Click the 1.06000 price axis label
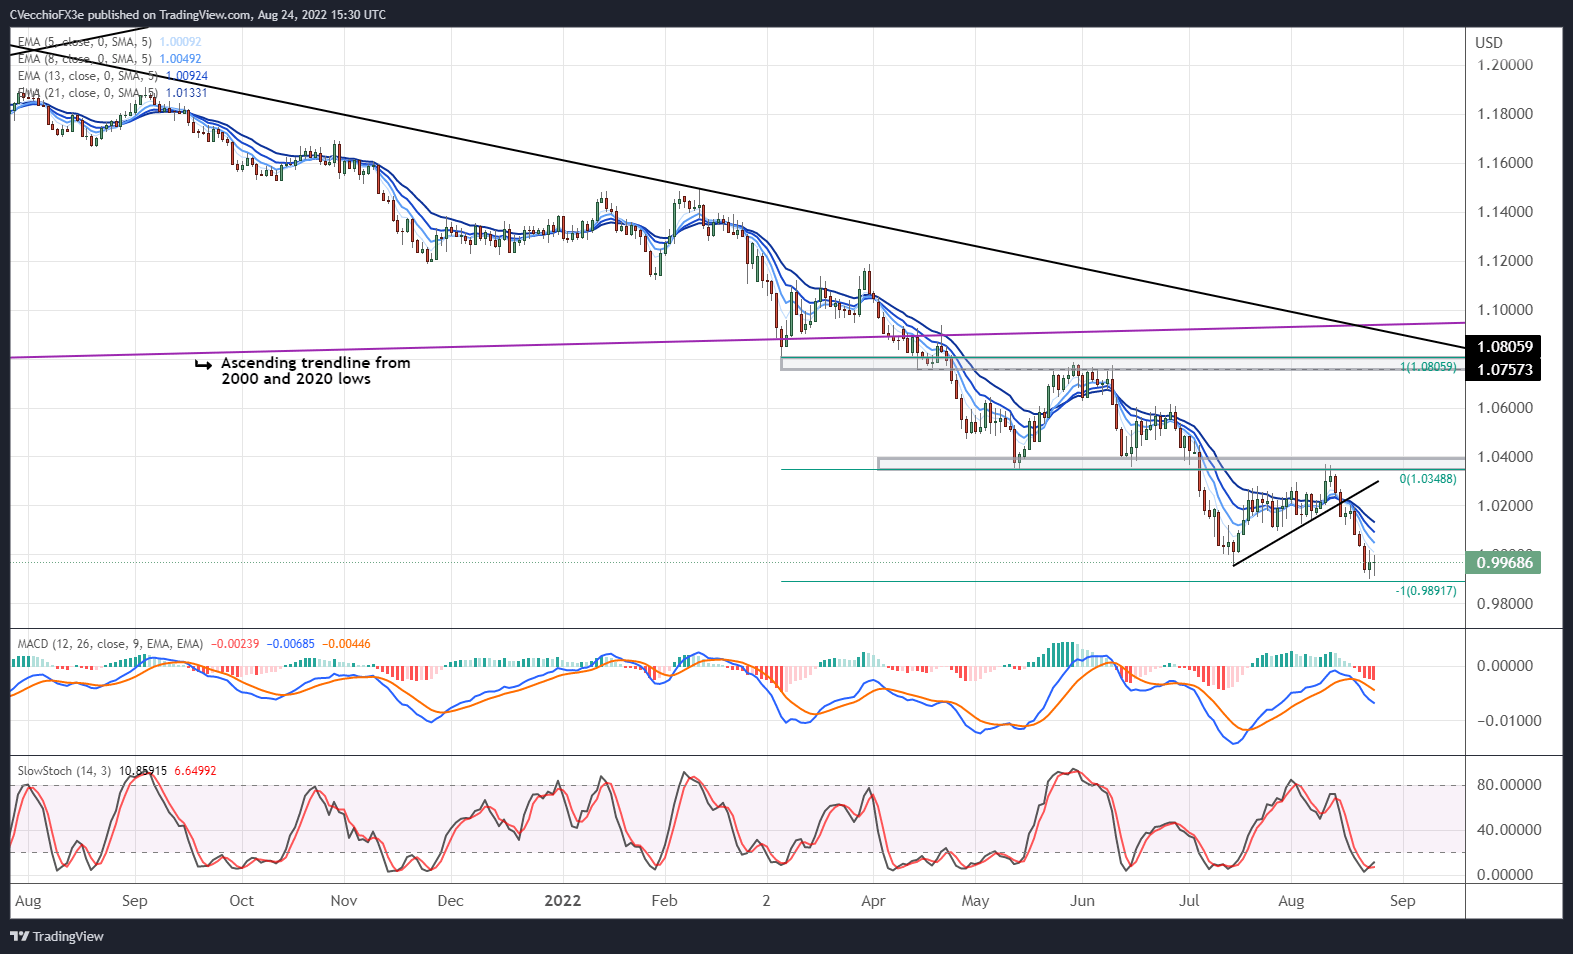The width and height of the screenshot is (1573, 954). (x=1505, y=408)
